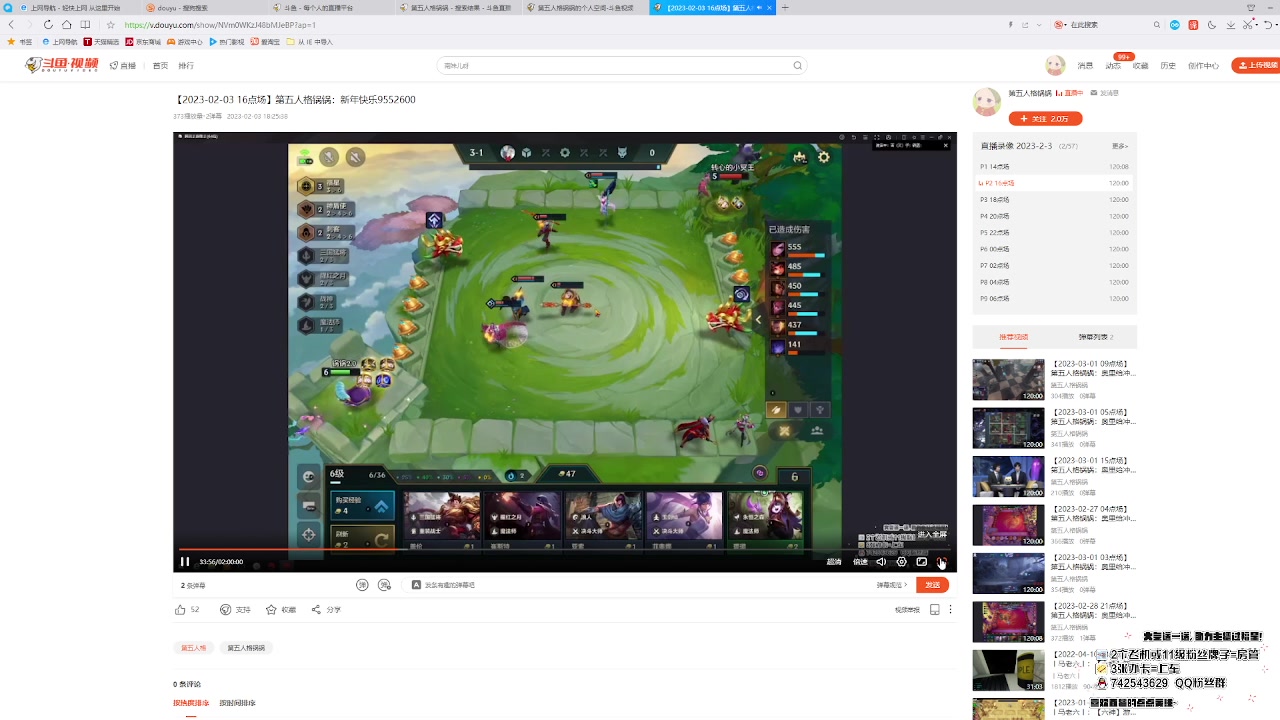Click the orange 发送 send button
This screenshot has height=720, width=1280.
(x=932, y=585)
